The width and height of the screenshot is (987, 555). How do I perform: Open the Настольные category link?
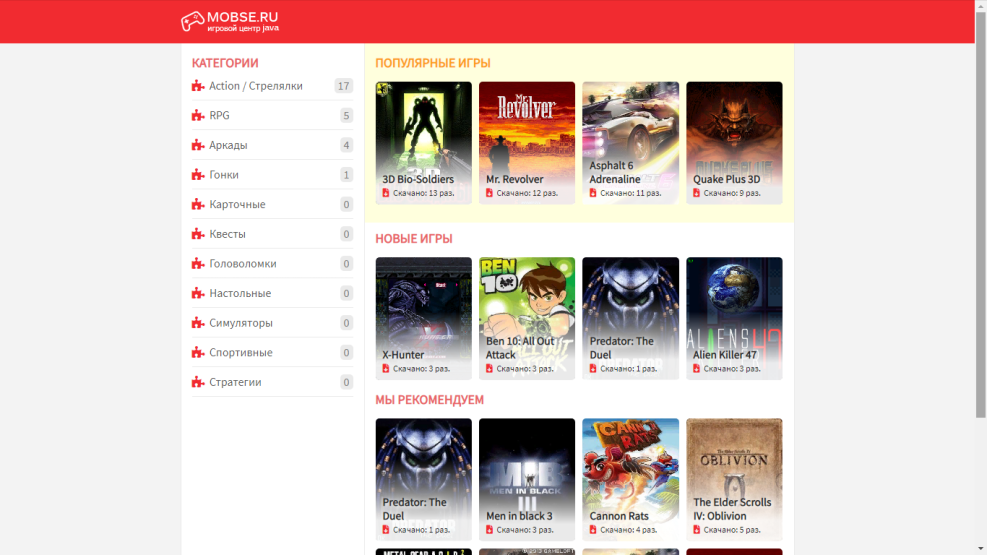(240, 293)
